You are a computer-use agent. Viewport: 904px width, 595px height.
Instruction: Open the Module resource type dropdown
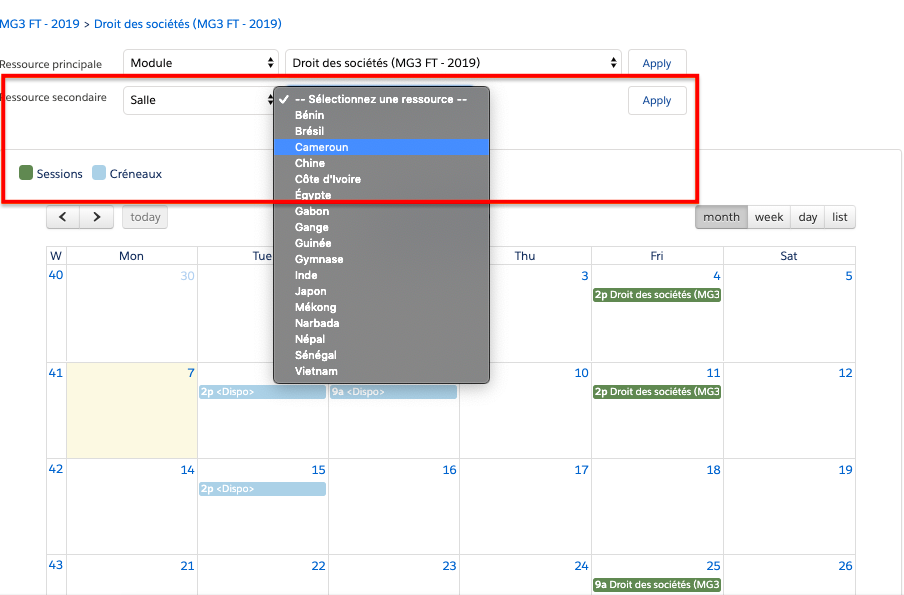click(x=200, y=63)
